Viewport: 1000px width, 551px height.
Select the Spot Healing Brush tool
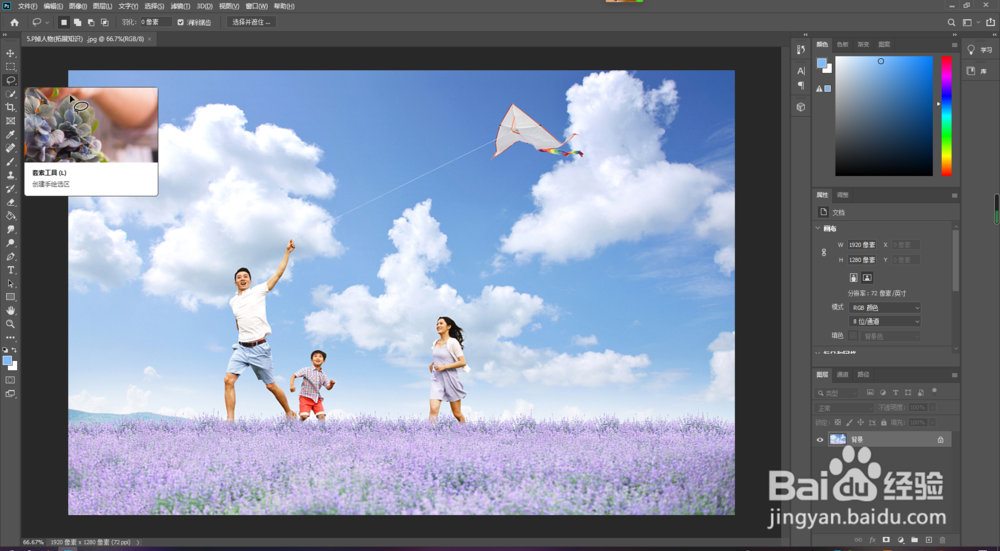coord(10,148)
